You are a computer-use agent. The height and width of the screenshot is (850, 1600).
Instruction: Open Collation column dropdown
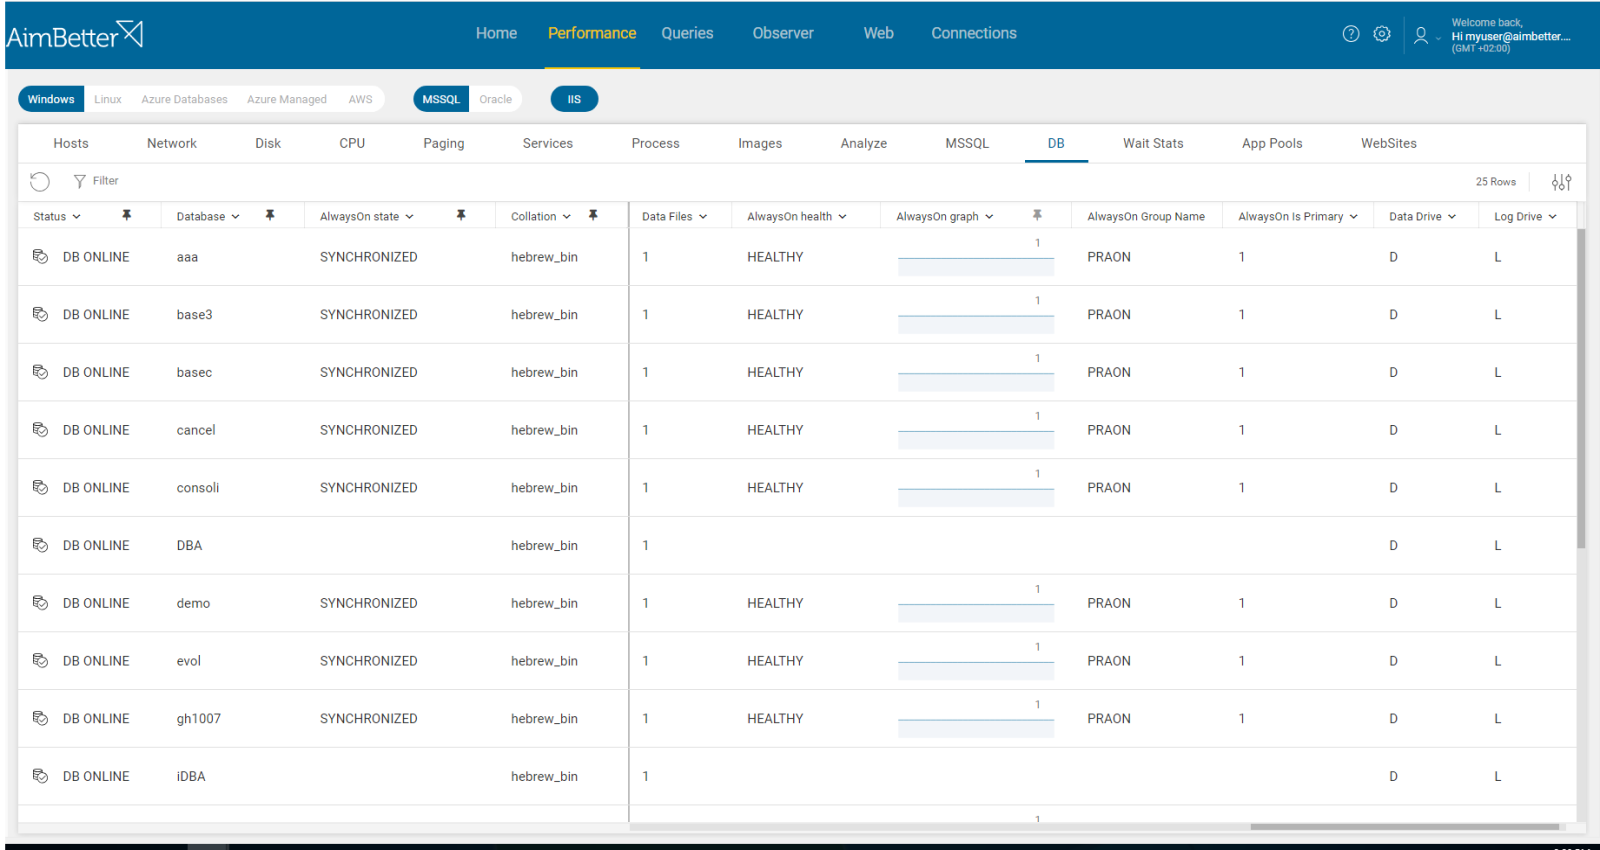pyautogui.click(x=566, y=217)
